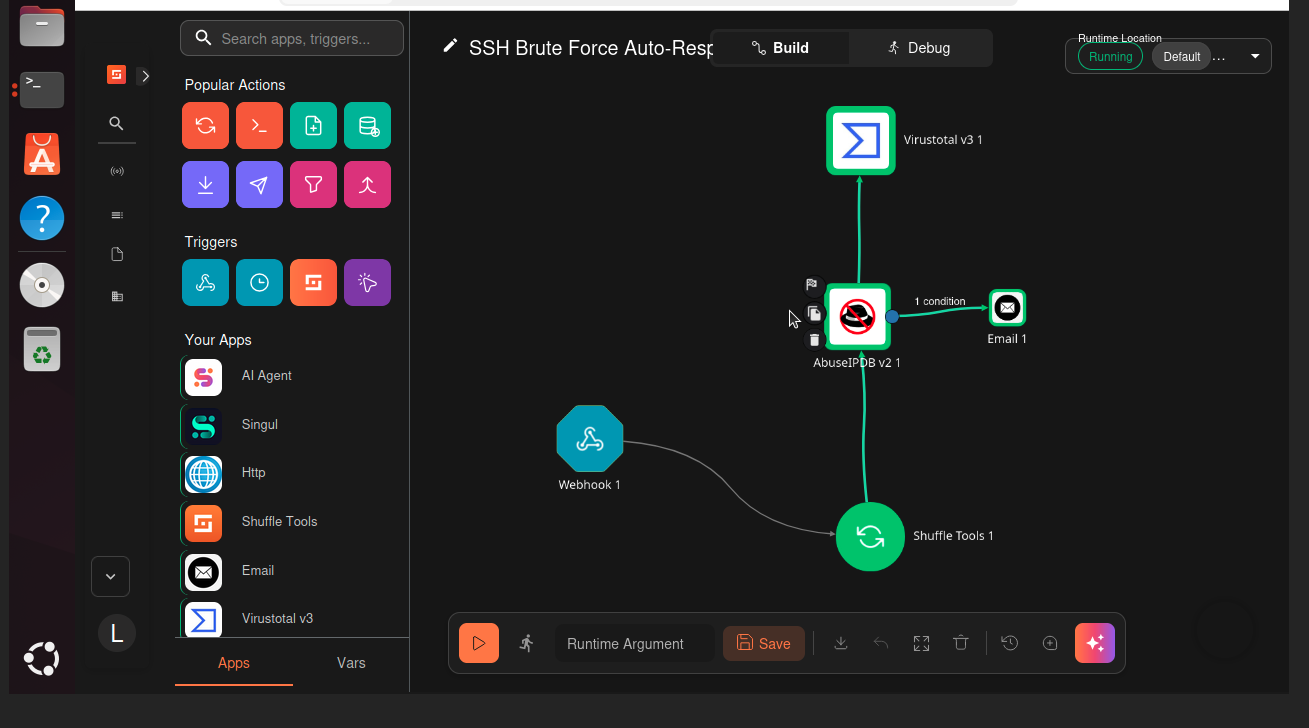Open Runtime Location dropdown arrow
Image resolution: width=1309 pixels, height=728 pixels.
1255,57
